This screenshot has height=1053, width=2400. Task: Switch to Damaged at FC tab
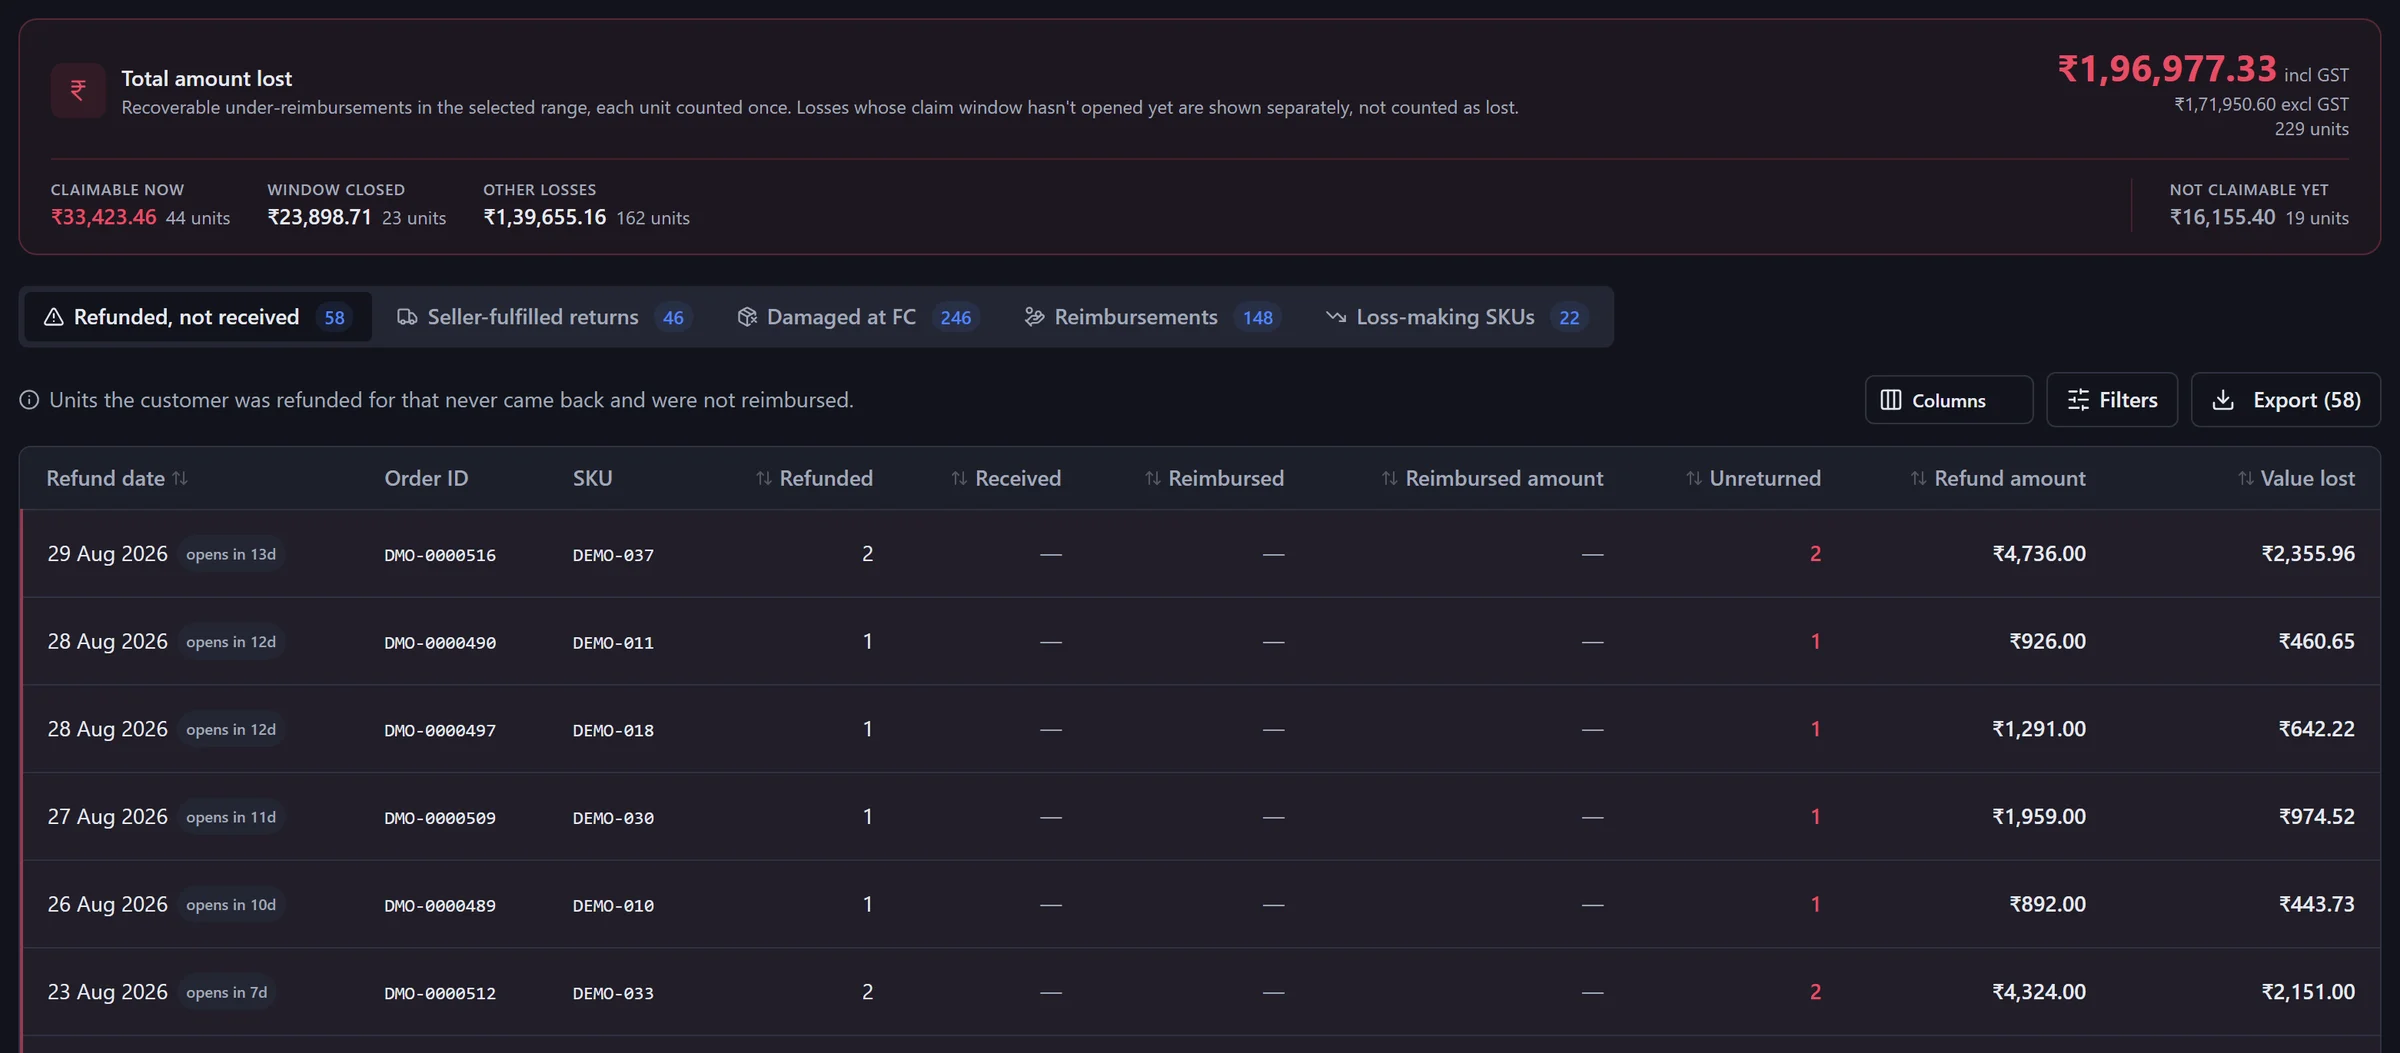pos(857,317)
